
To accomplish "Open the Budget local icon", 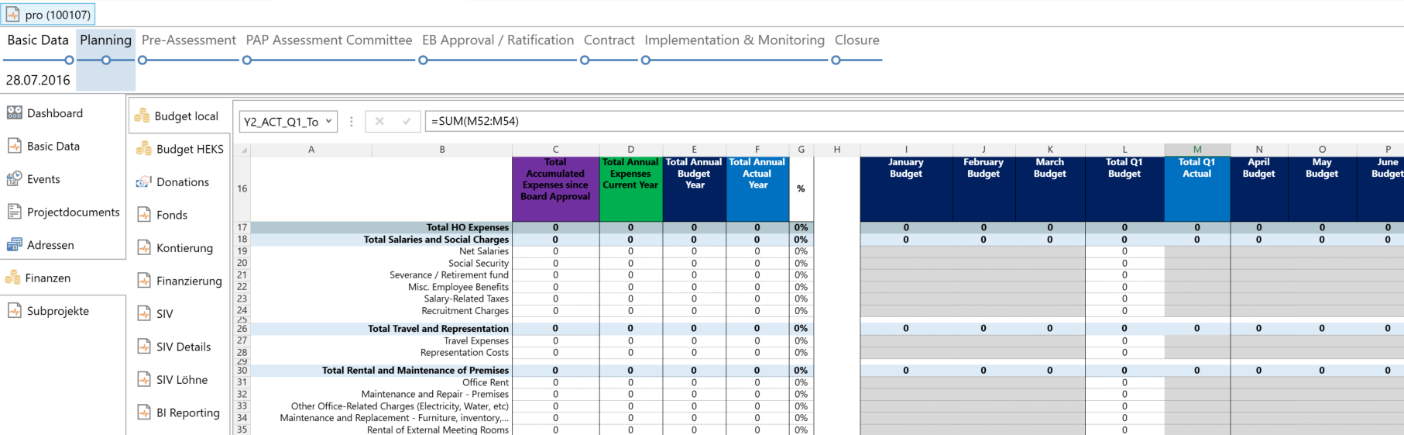I will 142,116.
